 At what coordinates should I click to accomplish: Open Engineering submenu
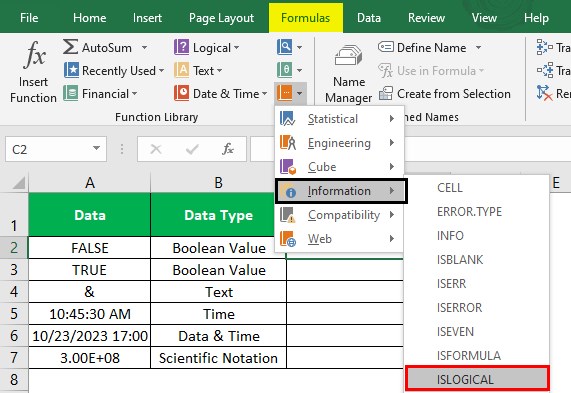tap(339, 143)
